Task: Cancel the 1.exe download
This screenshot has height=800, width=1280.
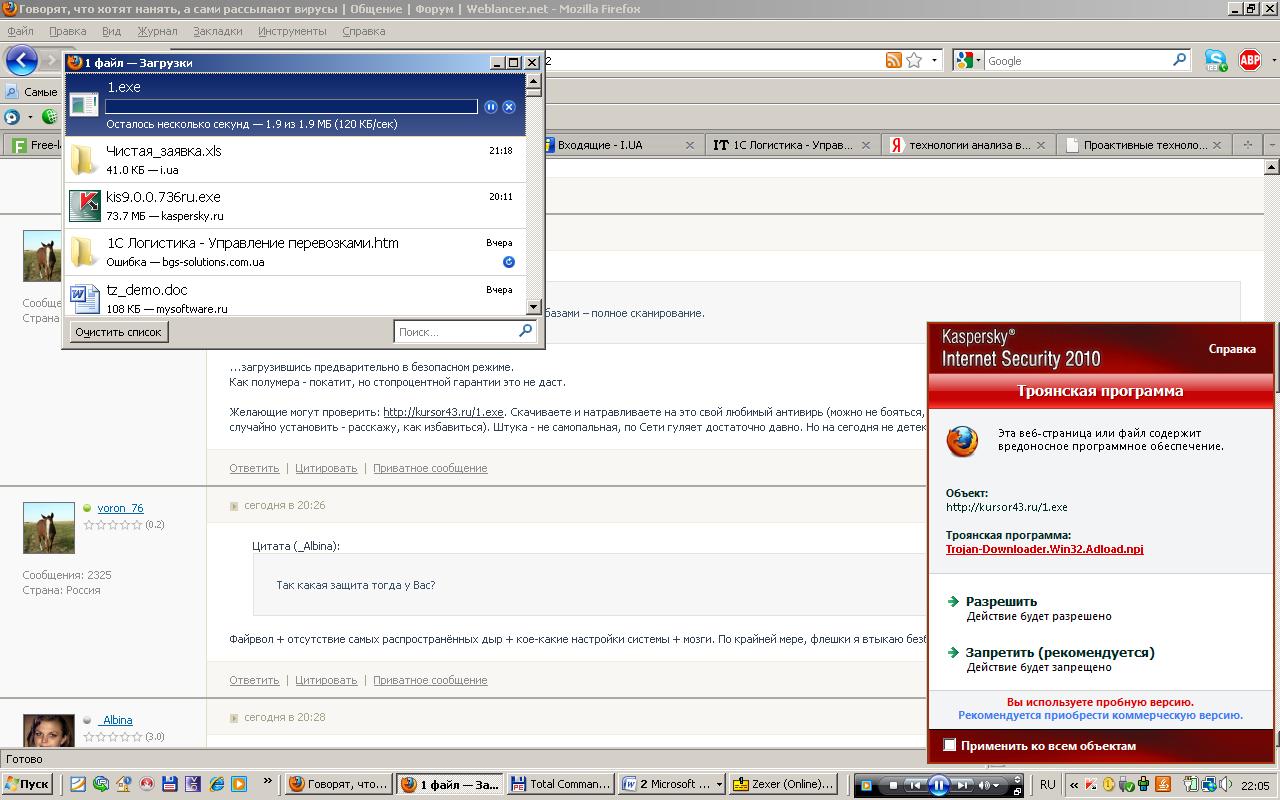Action: click(x=508, y=106)
